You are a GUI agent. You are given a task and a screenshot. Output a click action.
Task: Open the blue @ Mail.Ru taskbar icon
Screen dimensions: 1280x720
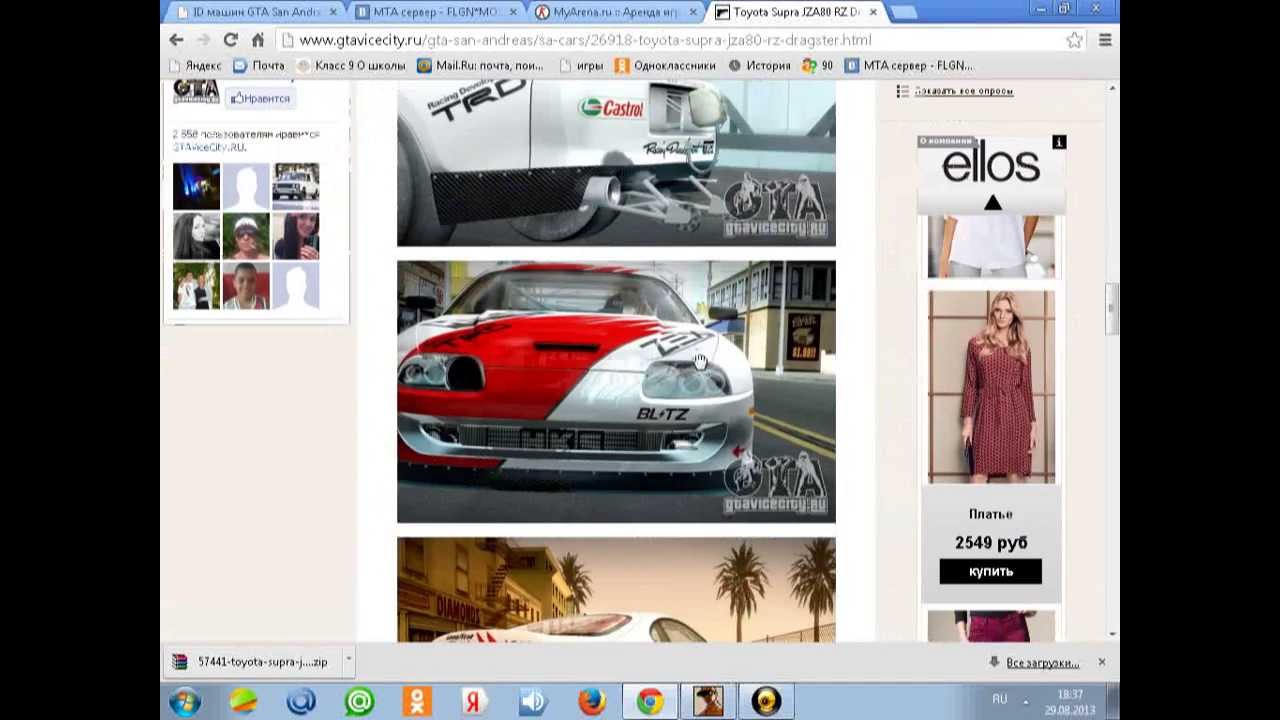(301, 701)
